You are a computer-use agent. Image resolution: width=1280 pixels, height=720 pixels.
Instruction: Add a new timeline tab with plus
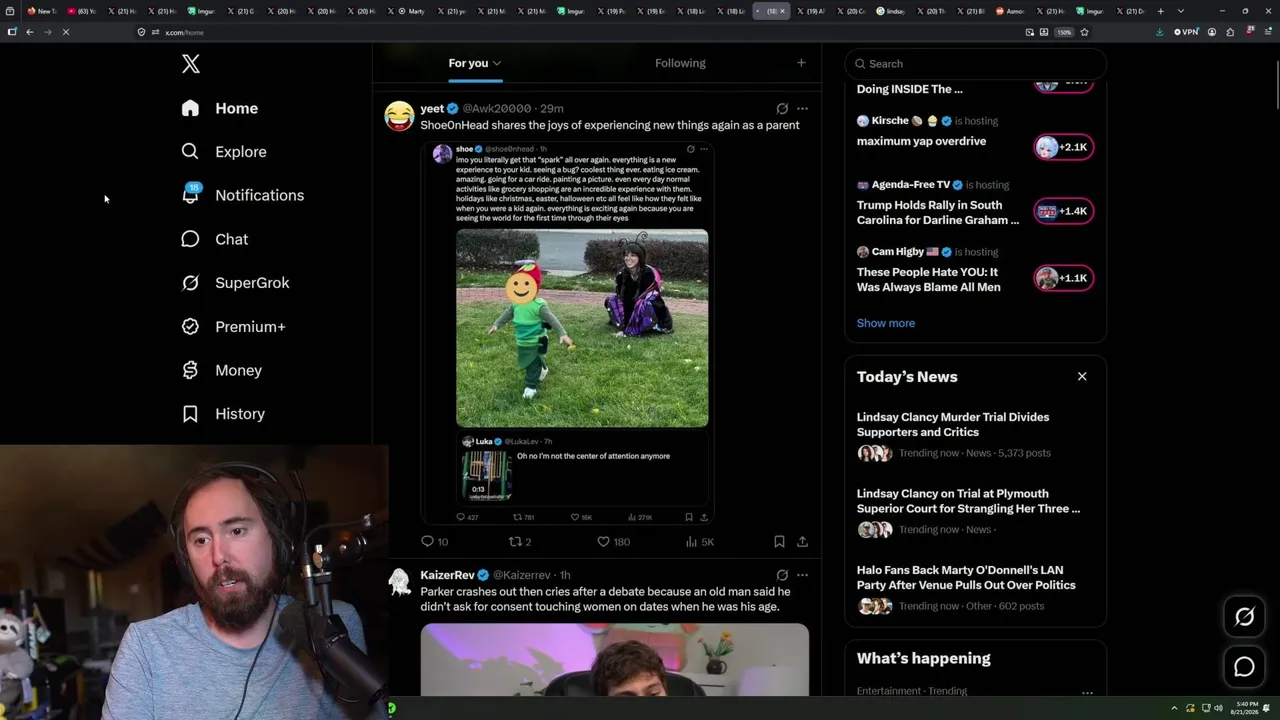click(801, 63)
